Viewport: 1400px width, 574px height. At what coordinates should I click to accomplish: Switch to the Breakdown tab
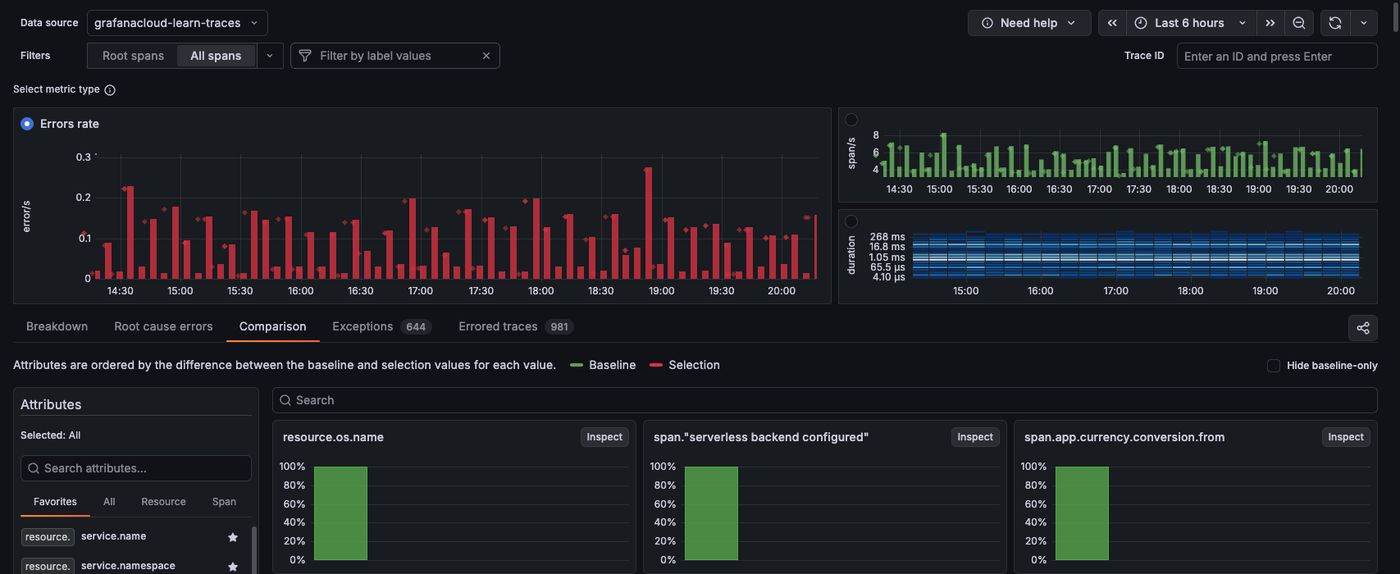(x=57, y=326)
